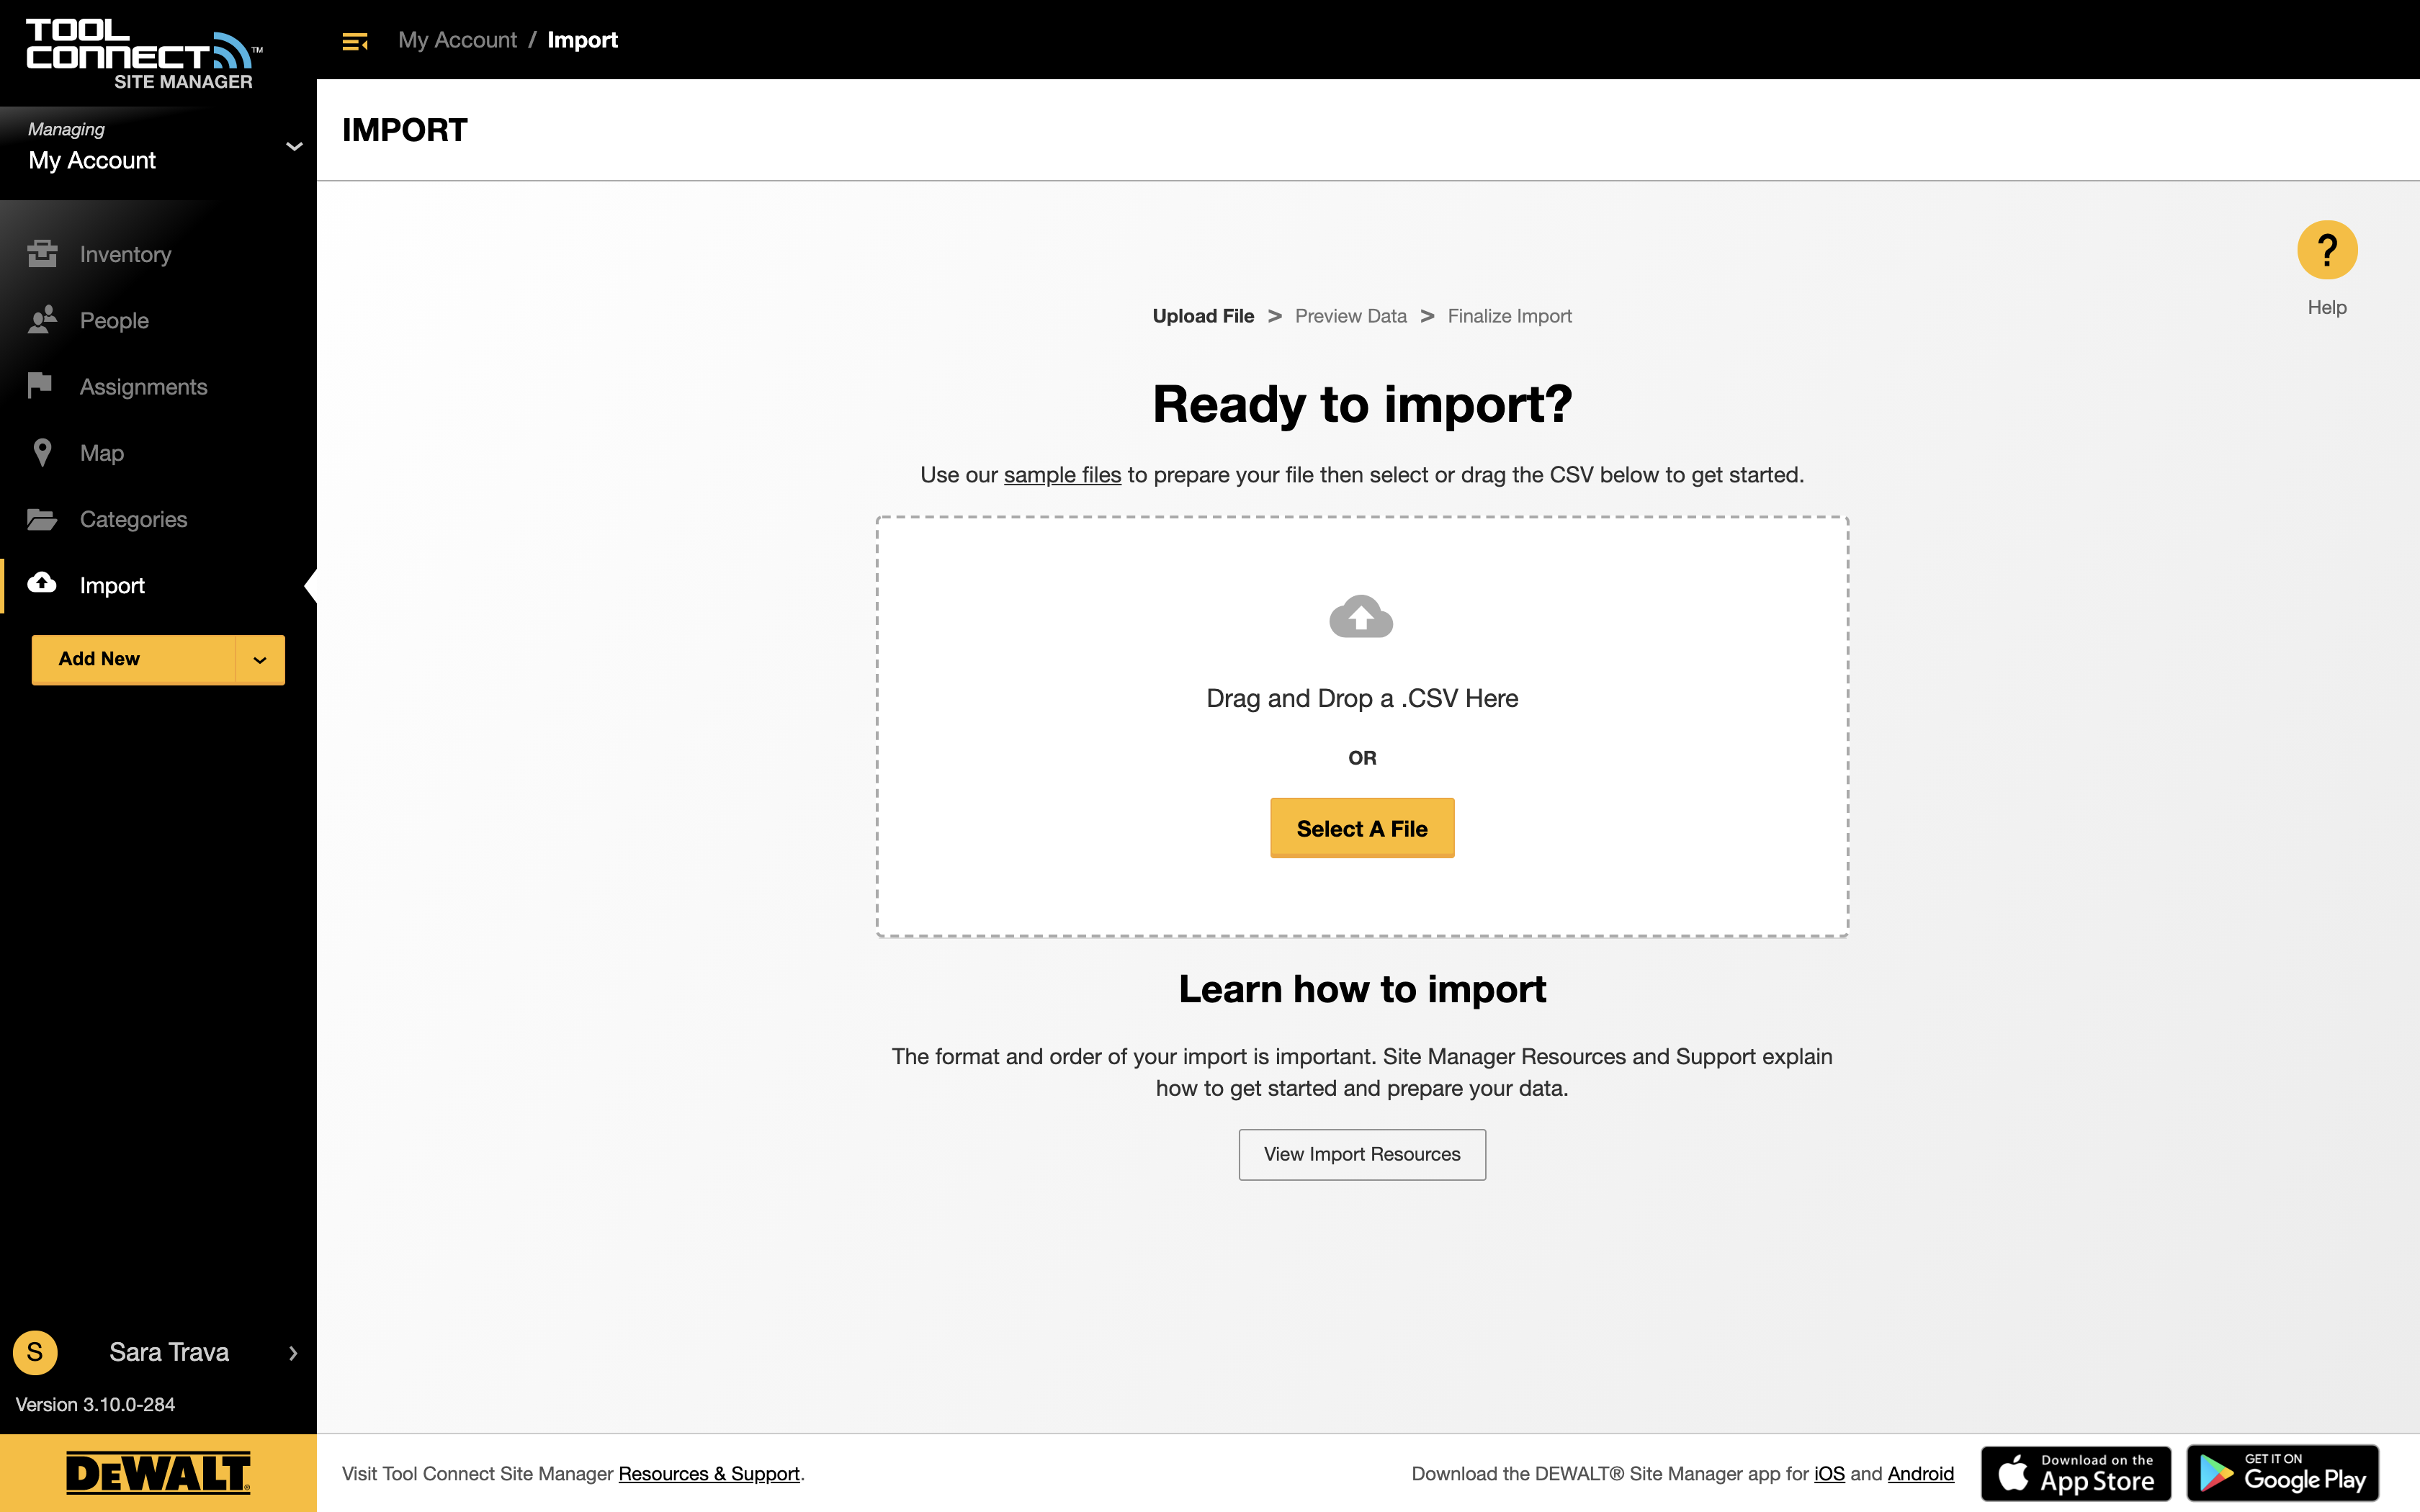Viewport: 2420px width, 1512px height.
Task: Click the Select A File button
Action: [x=1362, y=828]
